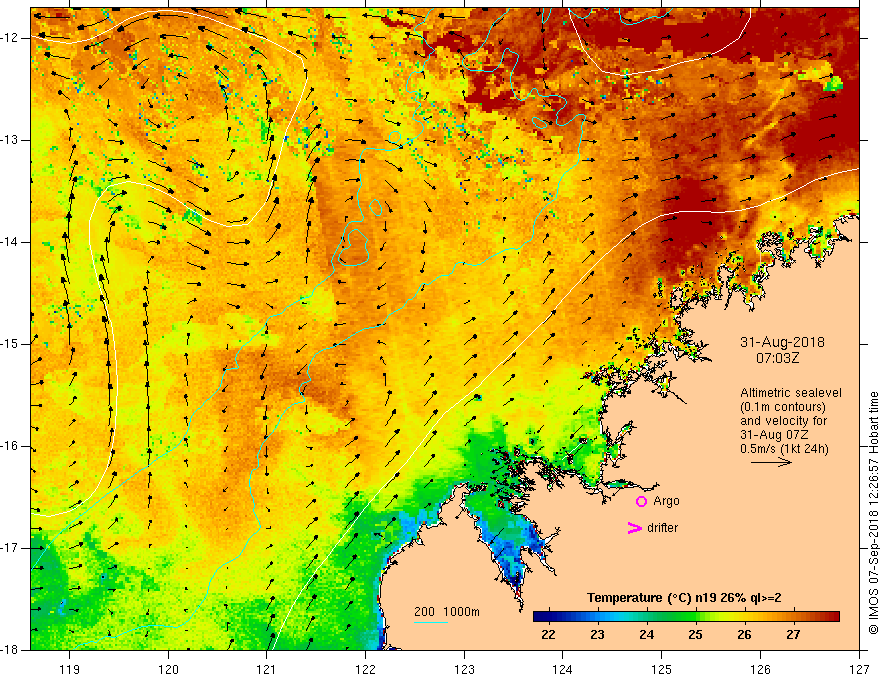Click color bar value 27
The image size is (880, 680).
pyautogui.click(x=793, y=635)
